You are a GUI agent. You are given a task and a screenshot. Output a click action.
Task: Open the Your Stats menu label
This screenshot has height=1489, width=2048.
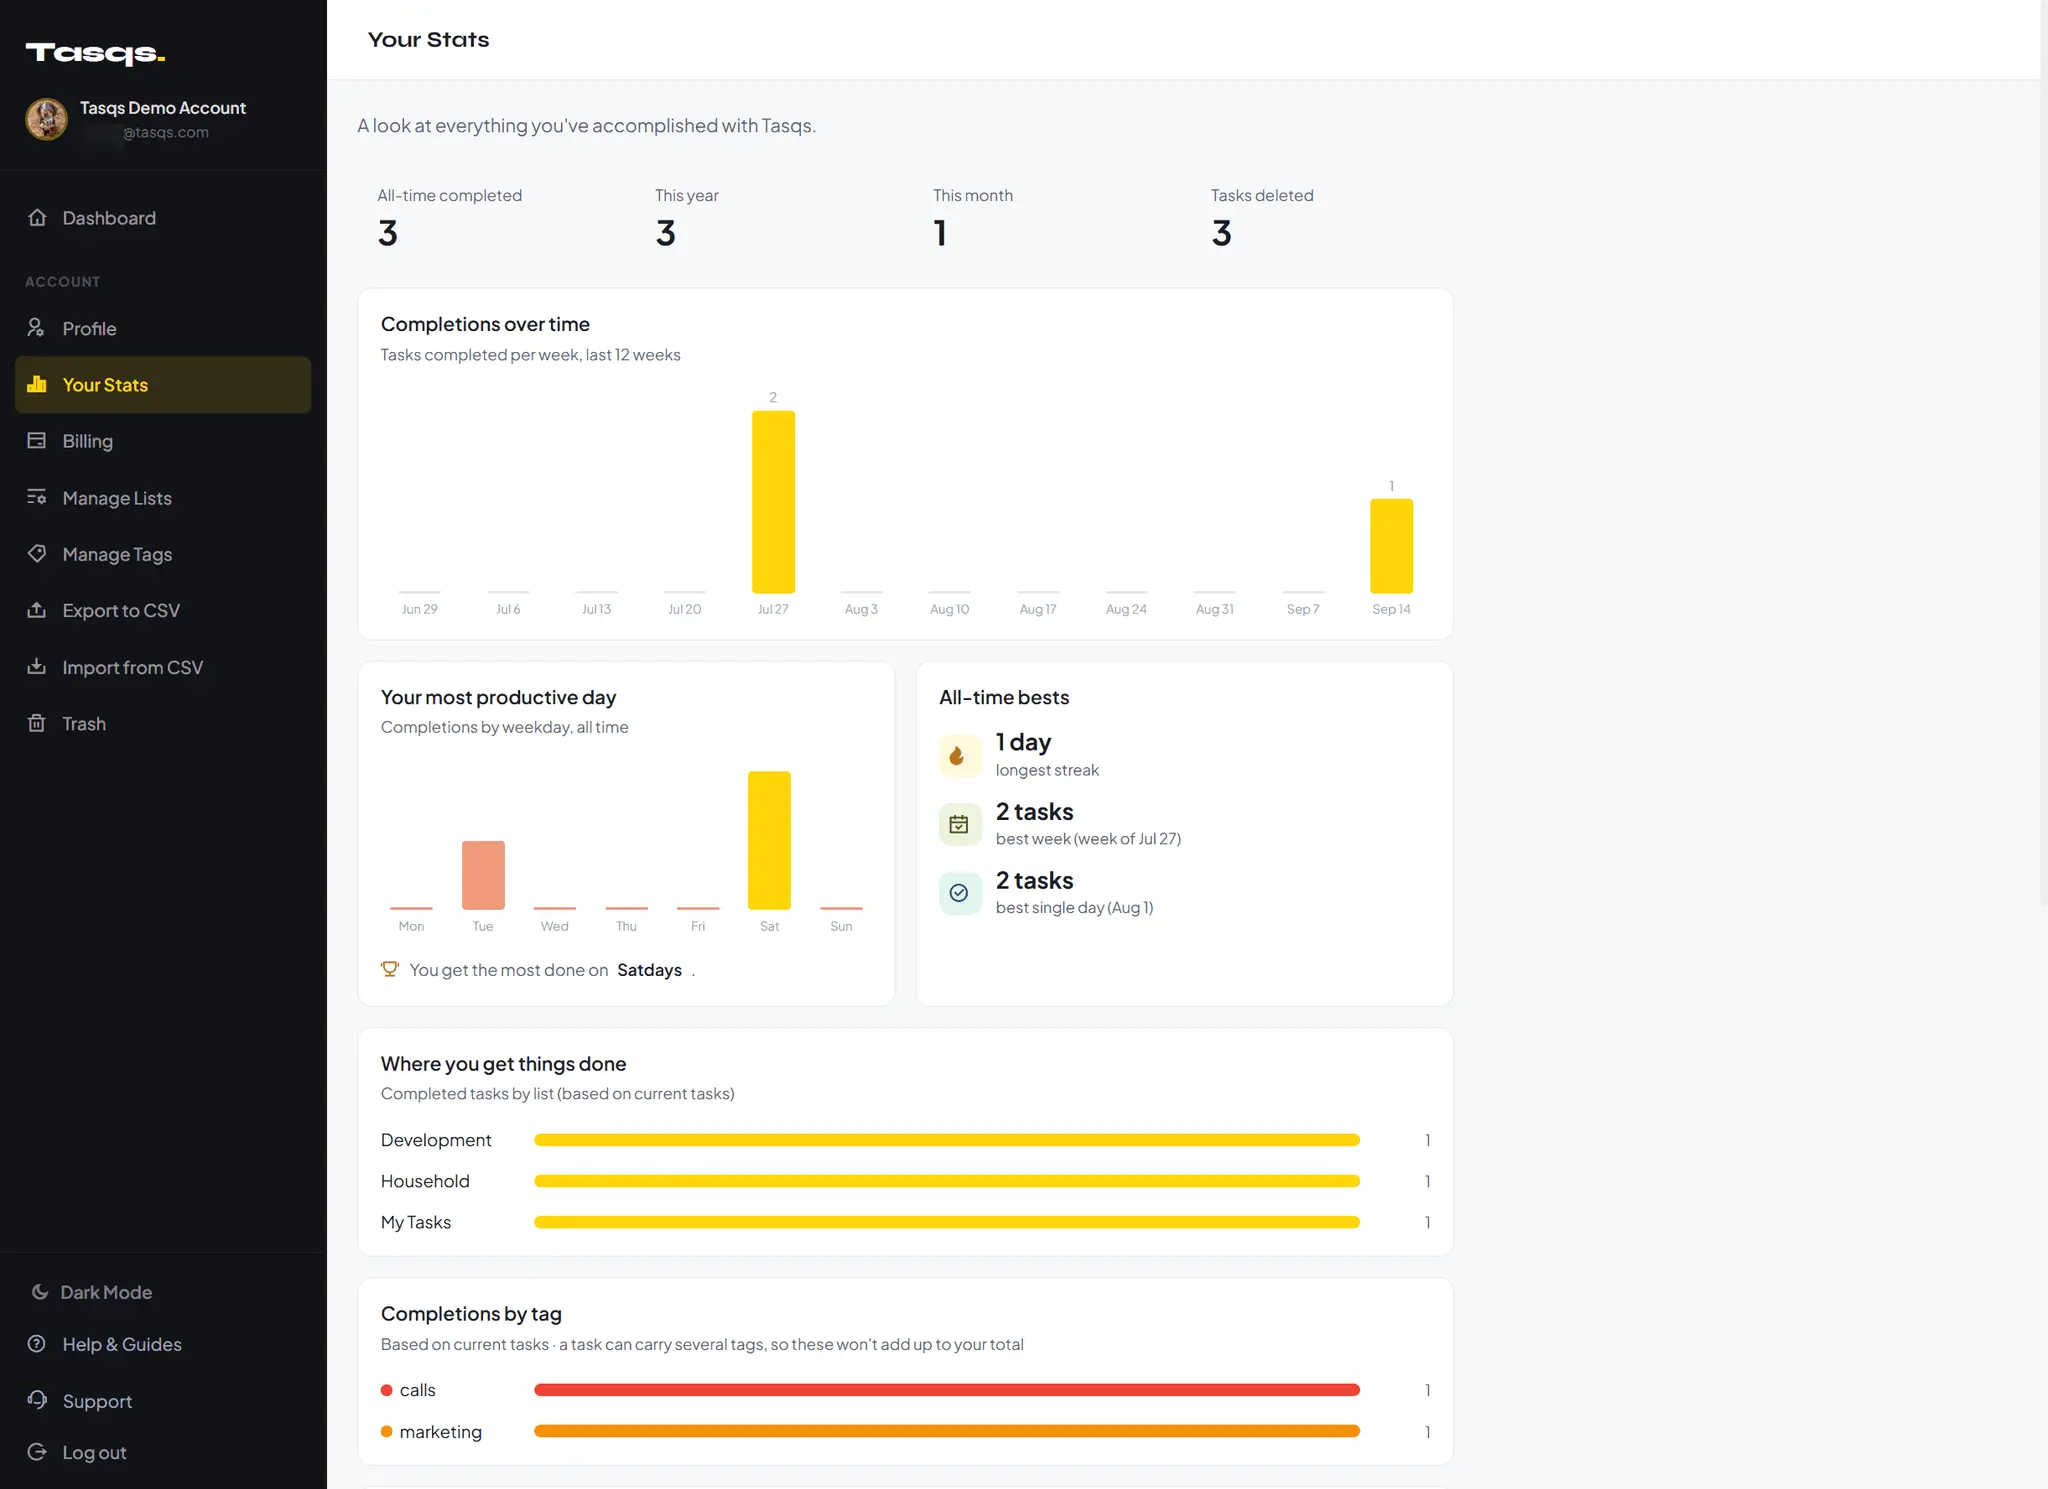coord(105,385)
